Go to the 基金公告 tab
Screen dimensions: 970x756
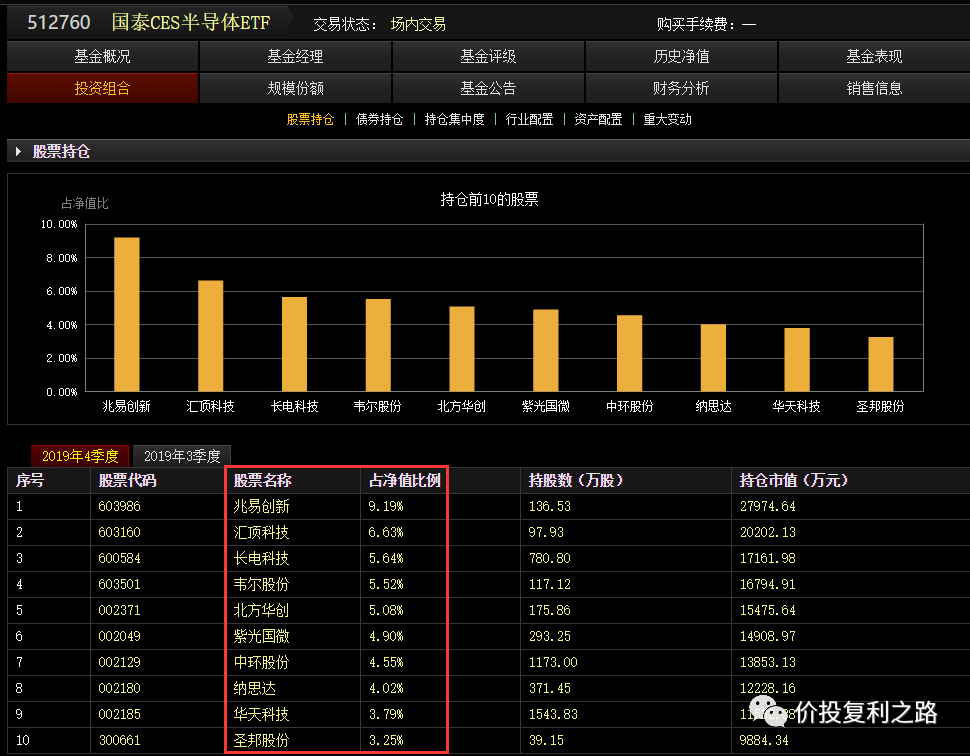488,88
